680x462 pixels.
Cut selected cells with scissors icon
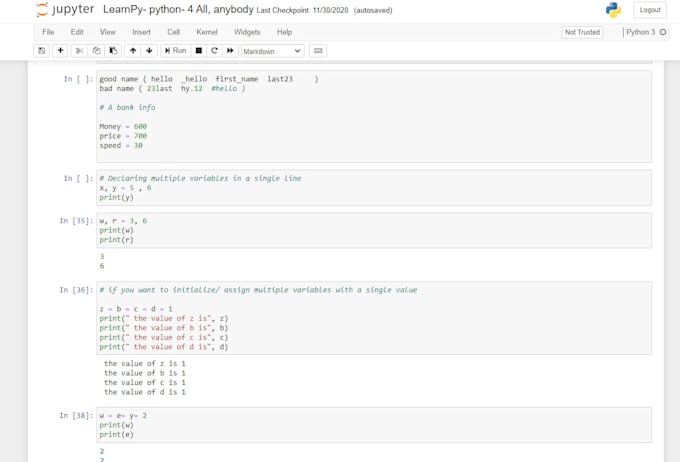click(x=80, y=51)
